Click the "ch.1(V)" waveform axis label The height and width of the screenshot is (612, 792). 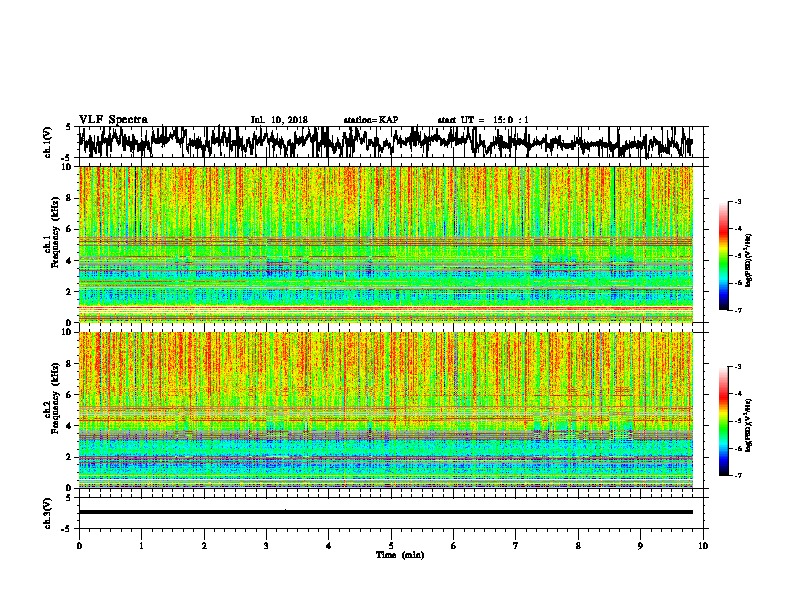[x=48, y=142]
